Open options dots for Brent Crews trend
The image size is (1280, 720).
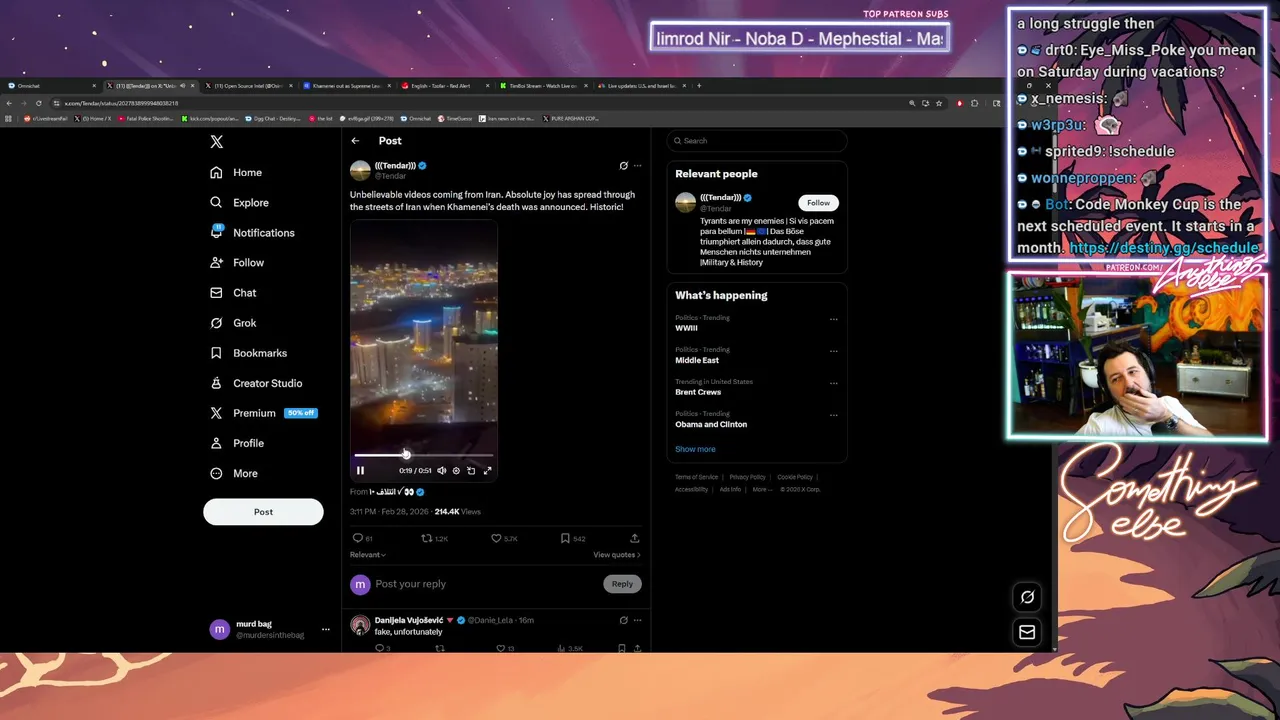[x=834, y=383]
